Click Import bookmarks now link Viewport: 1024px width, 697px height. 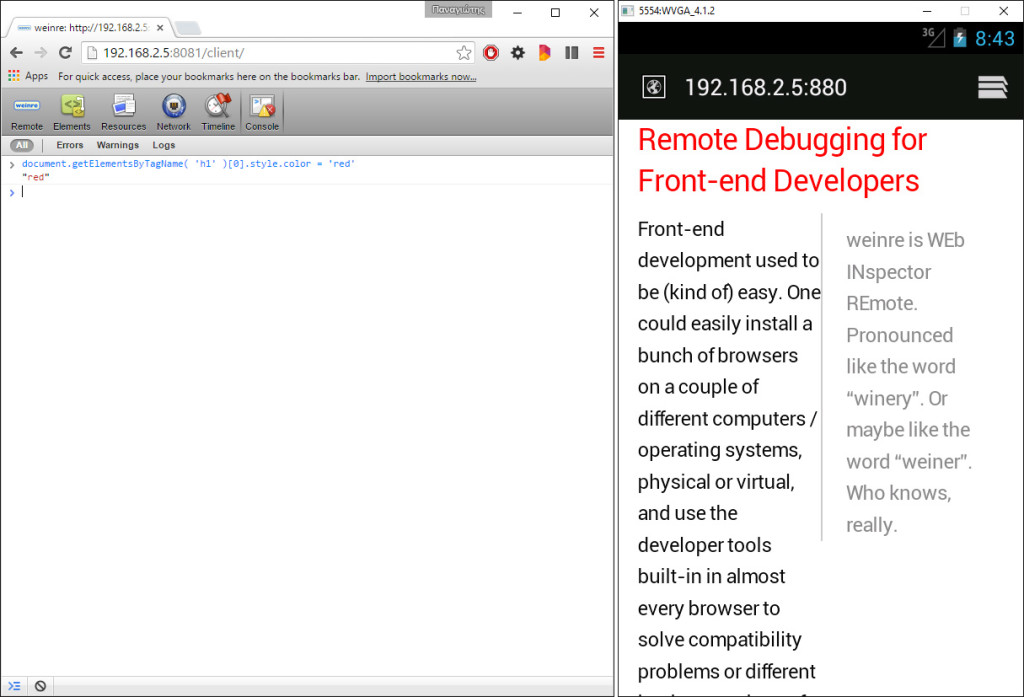tap(421, 76)
